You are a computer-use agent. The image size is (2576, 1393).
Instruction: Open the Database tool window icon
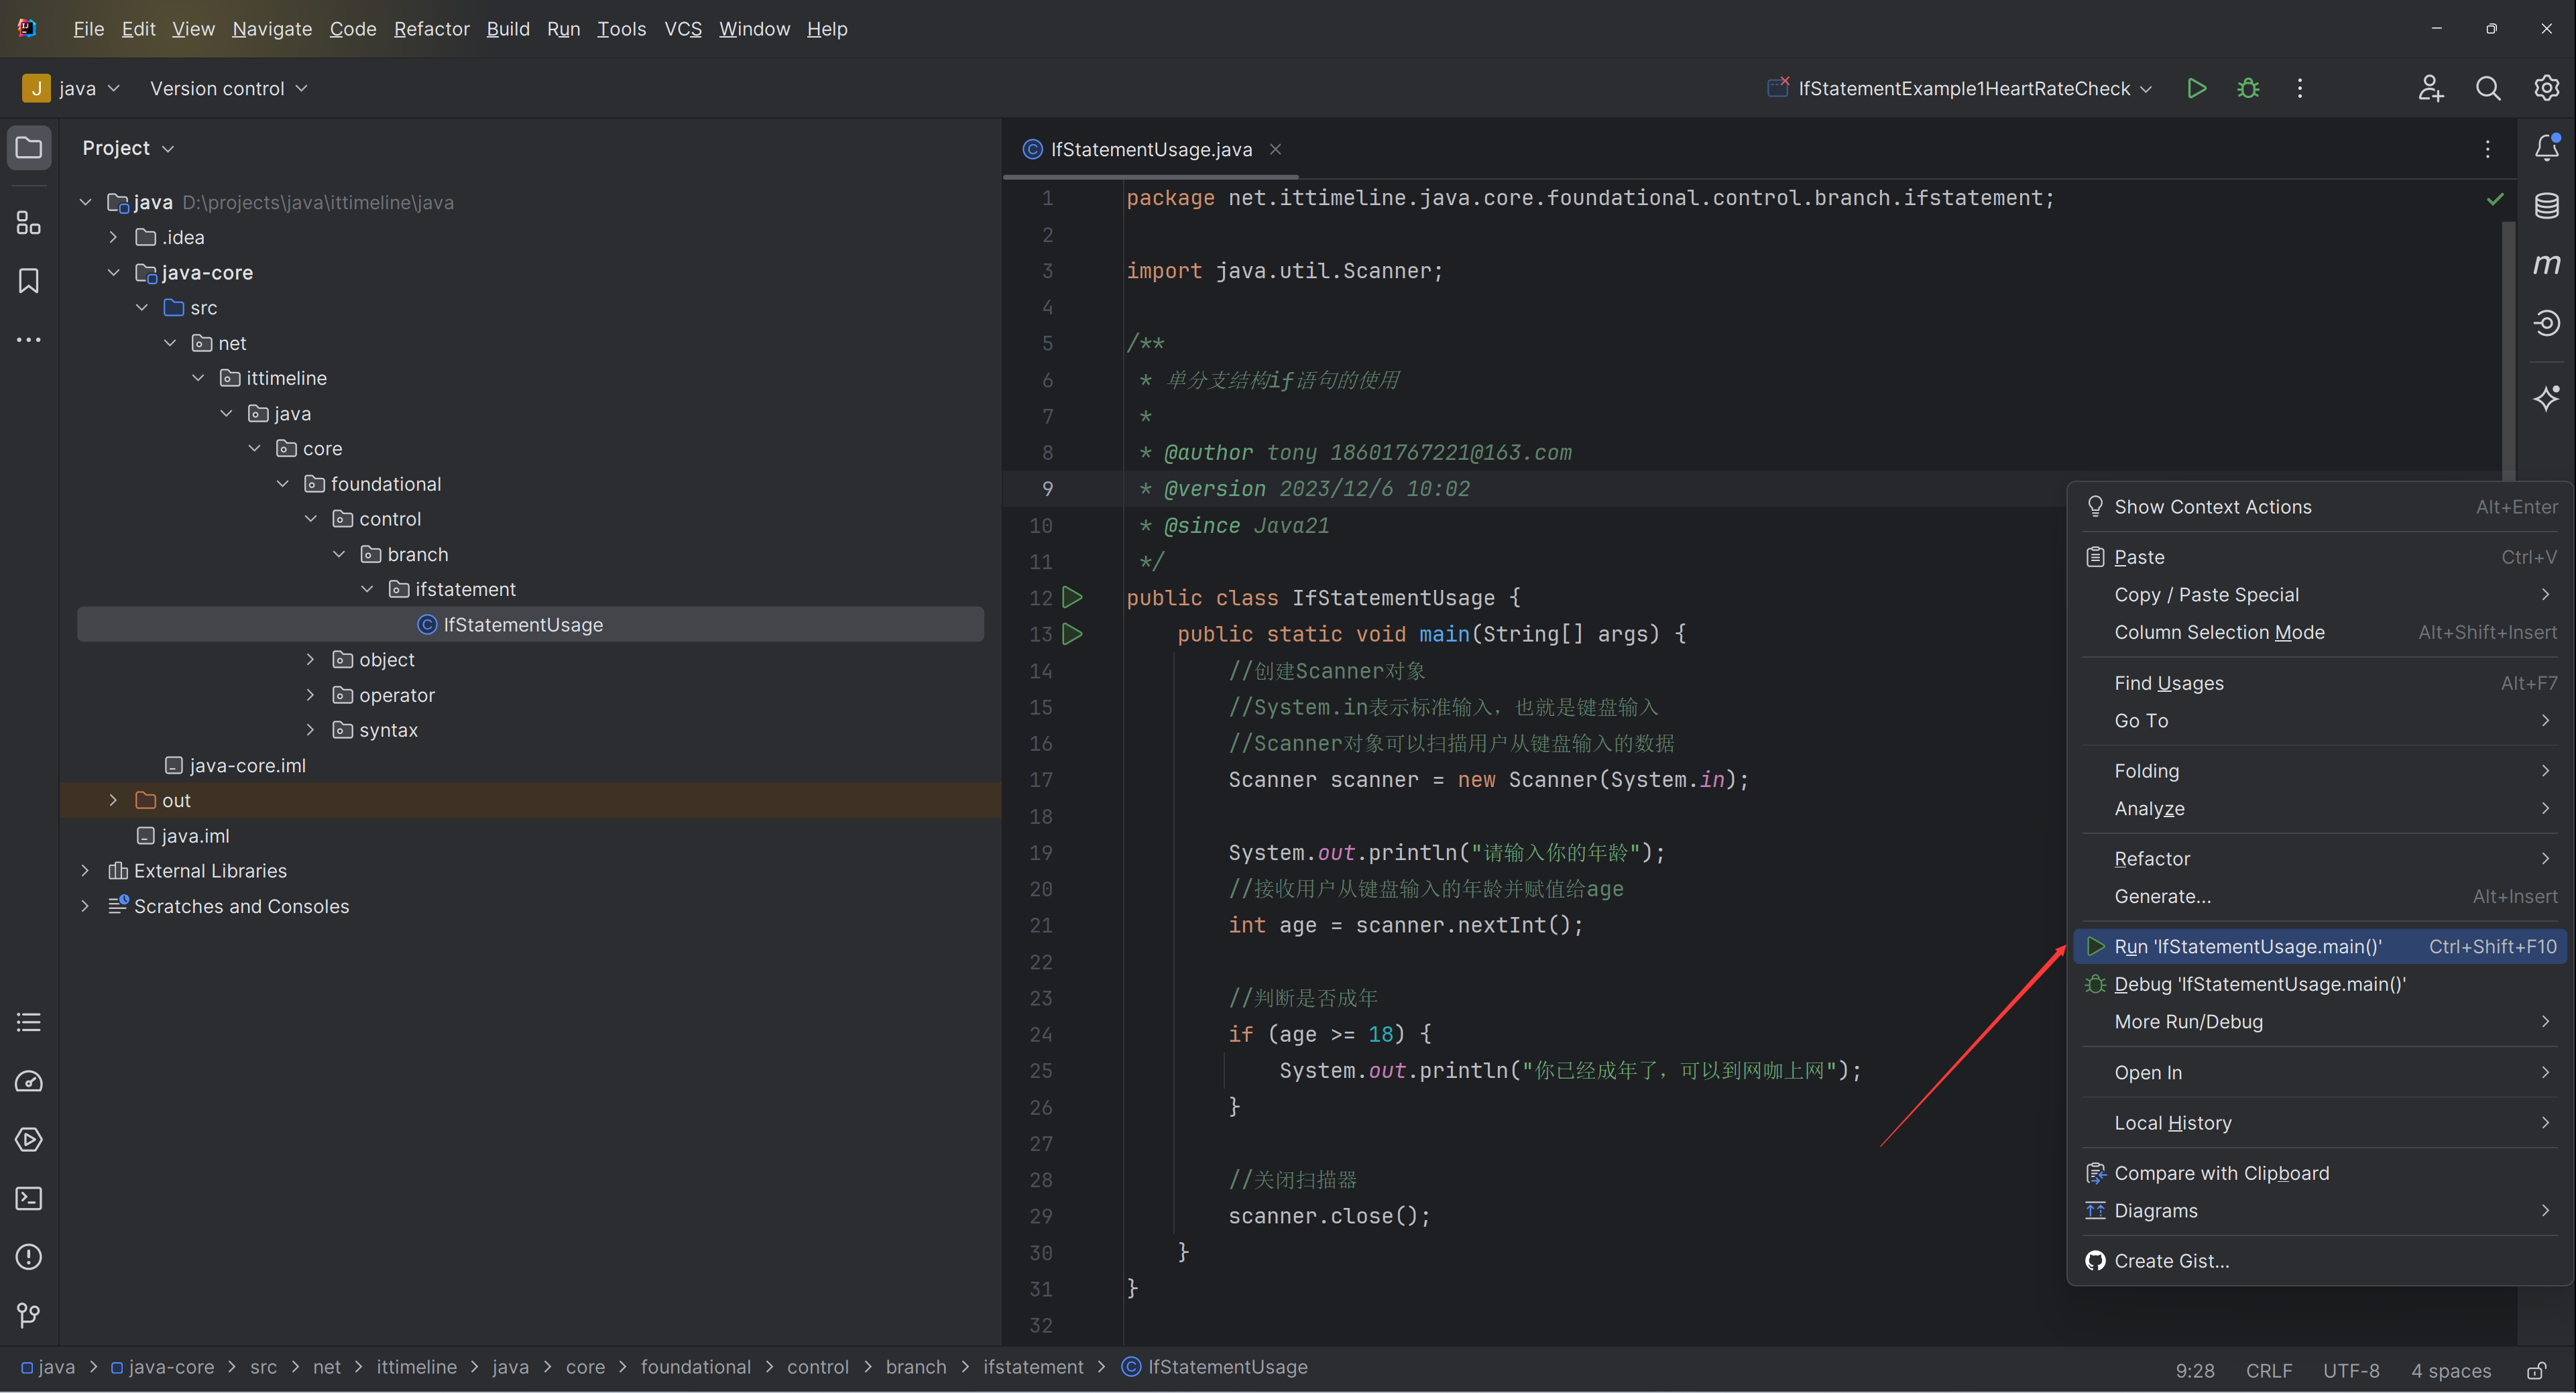(2546, 206)
